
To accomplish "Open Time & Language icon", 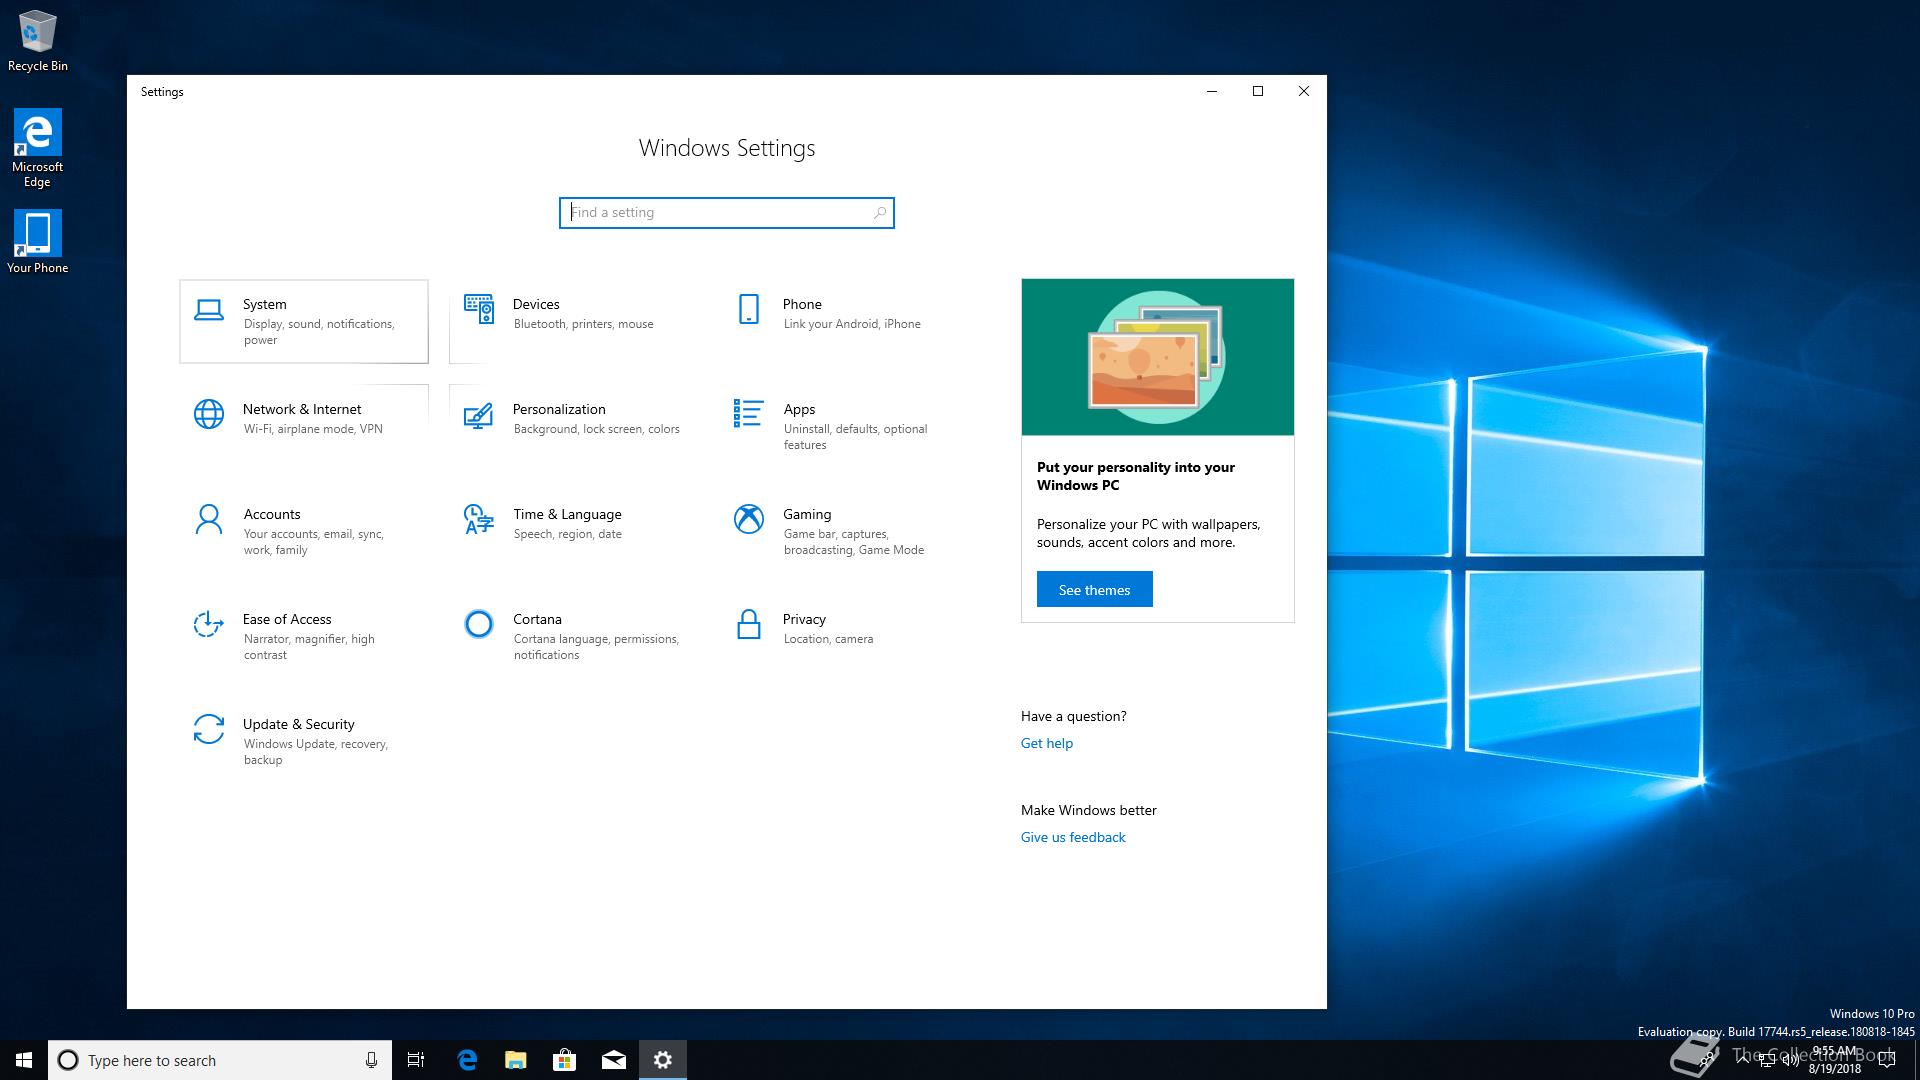I will click(479, 519).
